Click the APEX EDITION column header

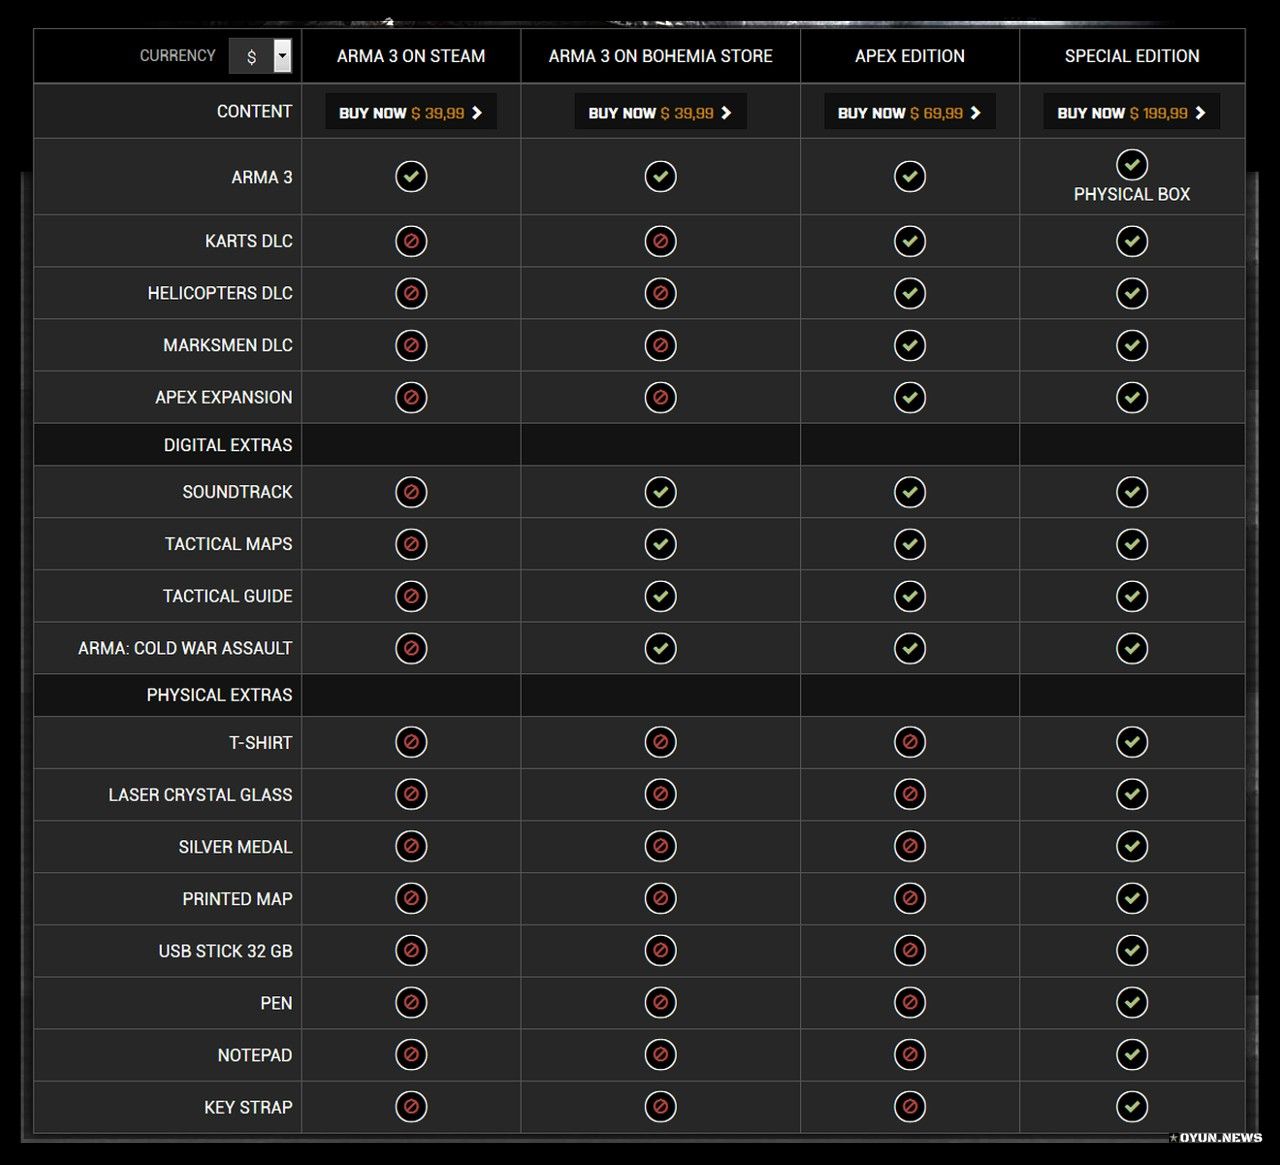point(910,56)
